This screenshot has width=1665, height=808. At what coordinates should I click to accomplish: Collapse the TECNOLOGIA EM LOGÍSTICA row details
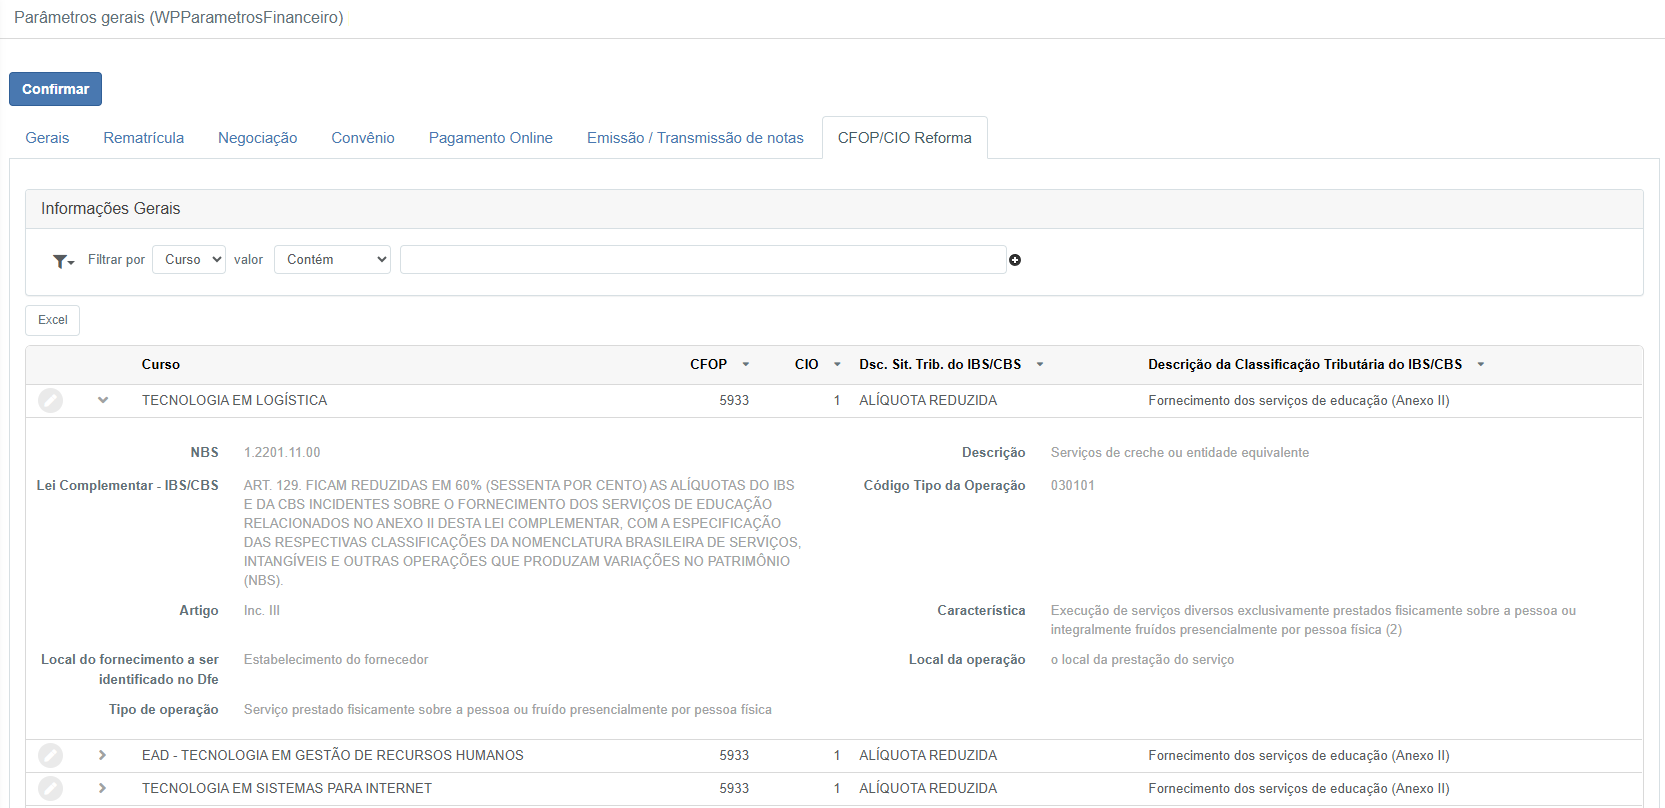(x=103, y=401)
